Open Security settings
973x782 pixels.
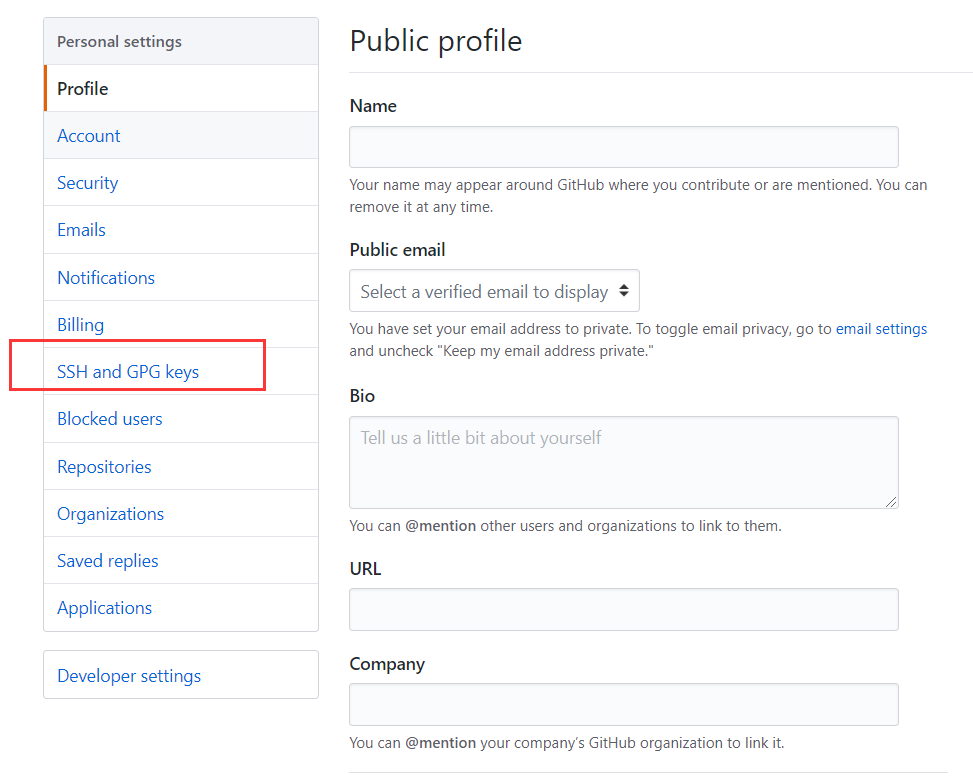point(181,183)
